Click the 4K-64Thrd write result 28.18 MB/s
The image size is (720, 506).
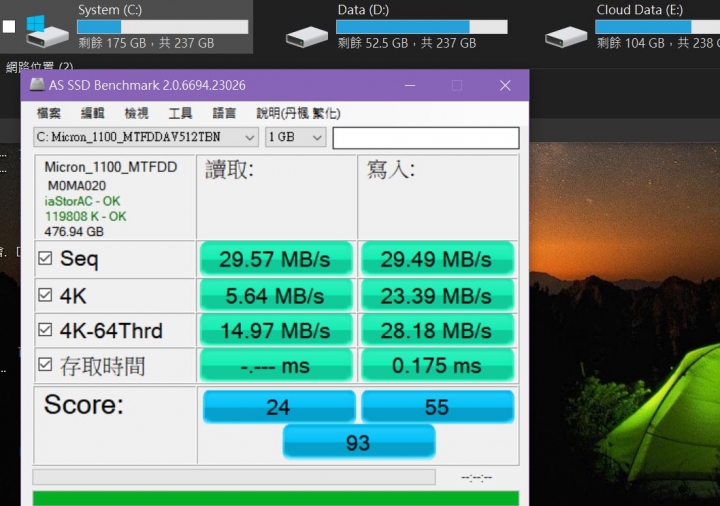point(437,331)
